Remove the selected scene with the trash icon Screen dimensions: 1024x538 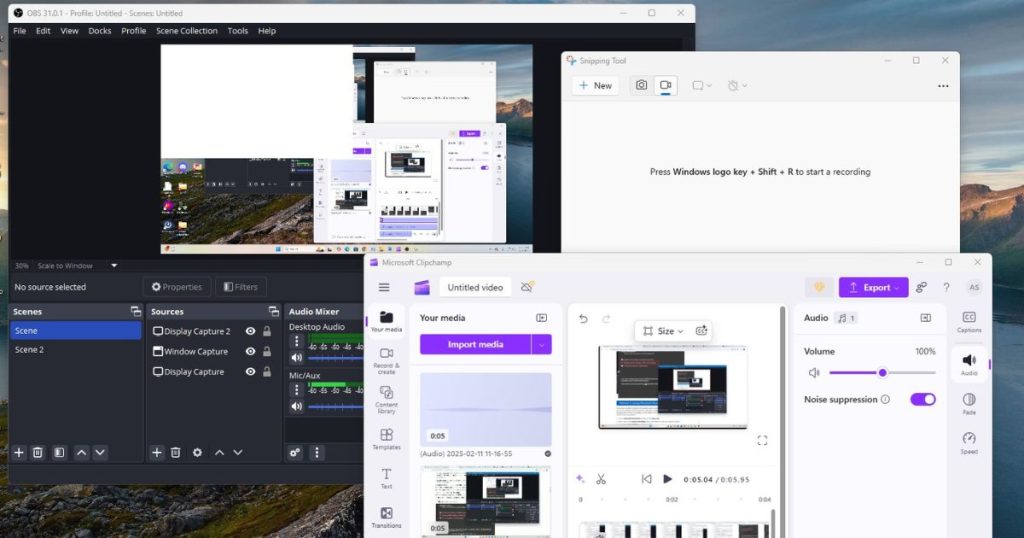pos(38,452)
